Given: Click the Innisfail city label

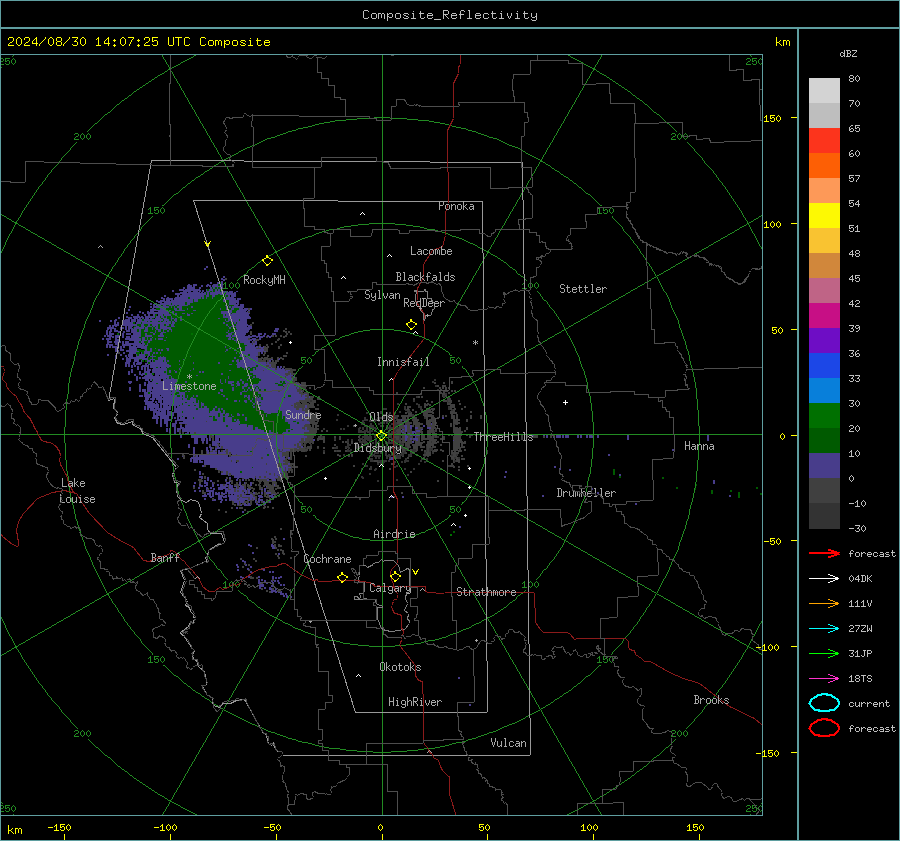Looking at the screenshot, I should tap(403, 362).
